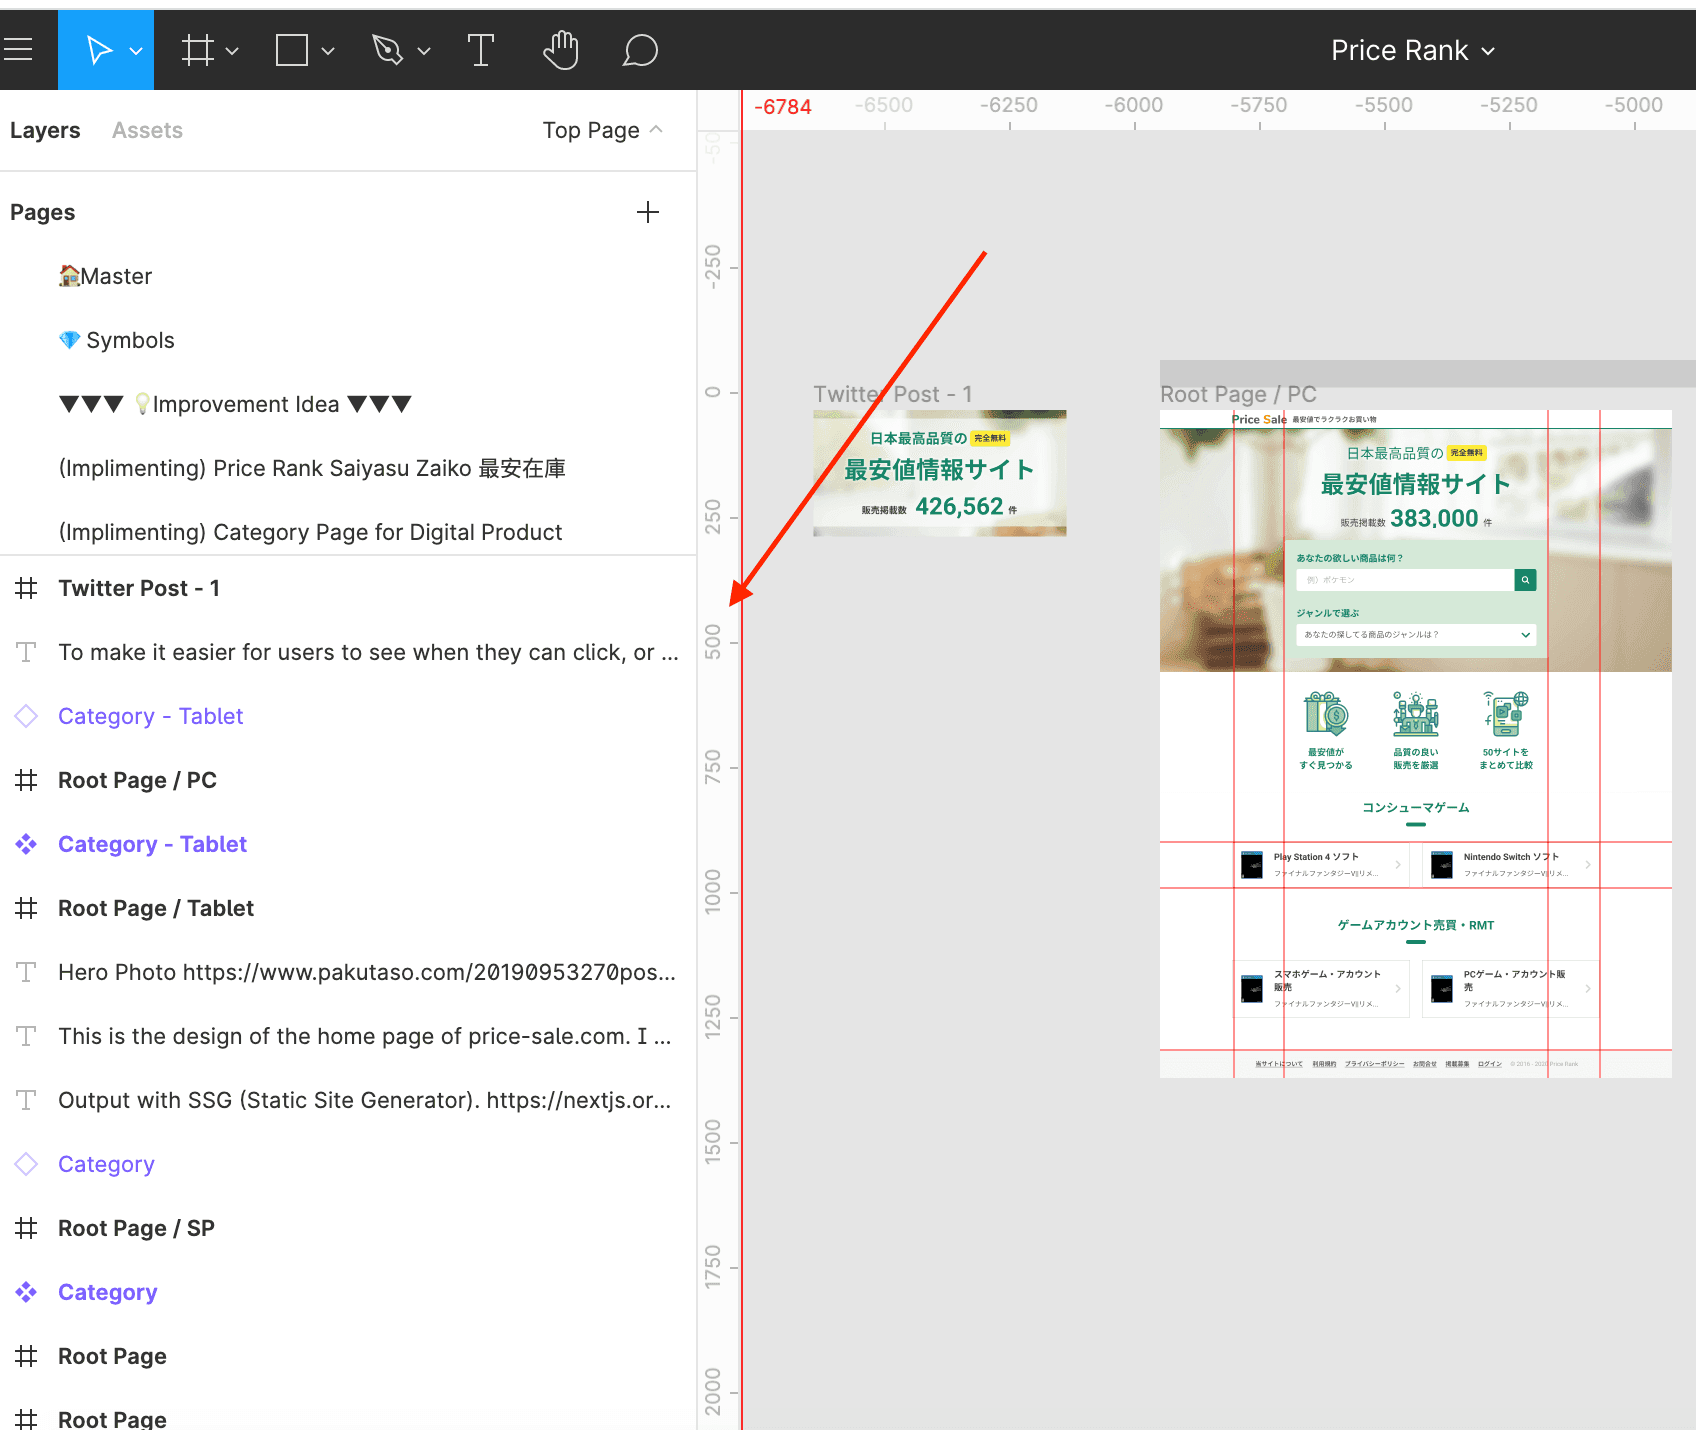Click instance diamond icon of Category layer
The height and width of the screenshot is (1430, 1696).
click(26, 1164)
